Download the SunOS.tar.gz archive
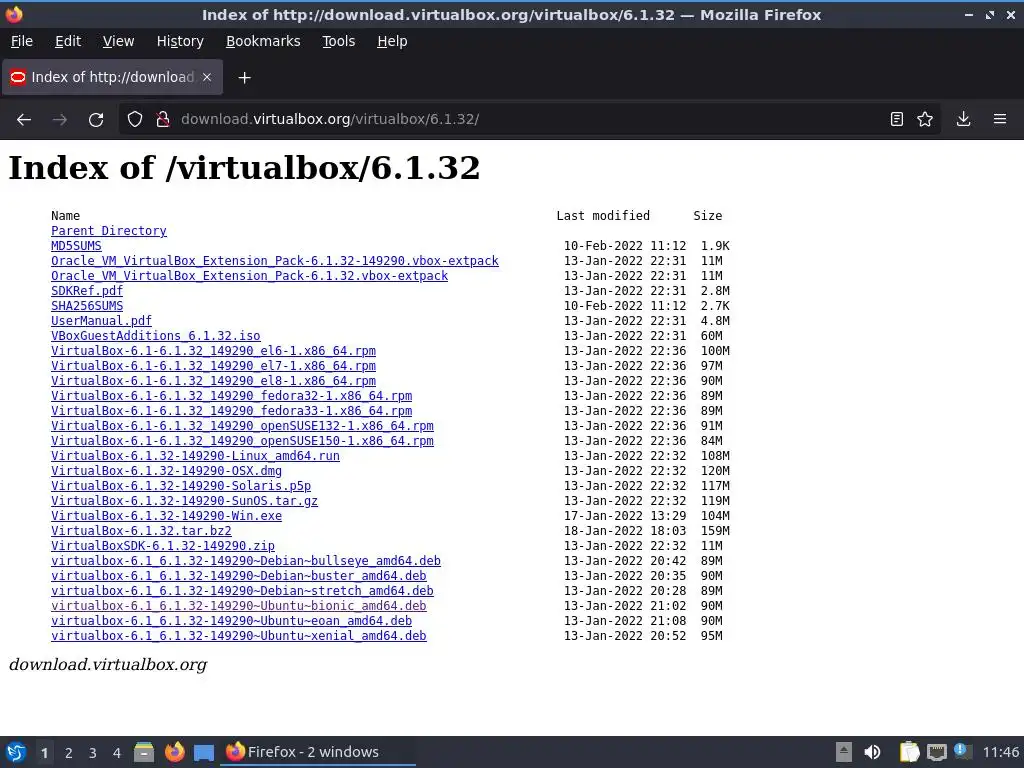Screen dimensions: 1024x768 [184, 501]
